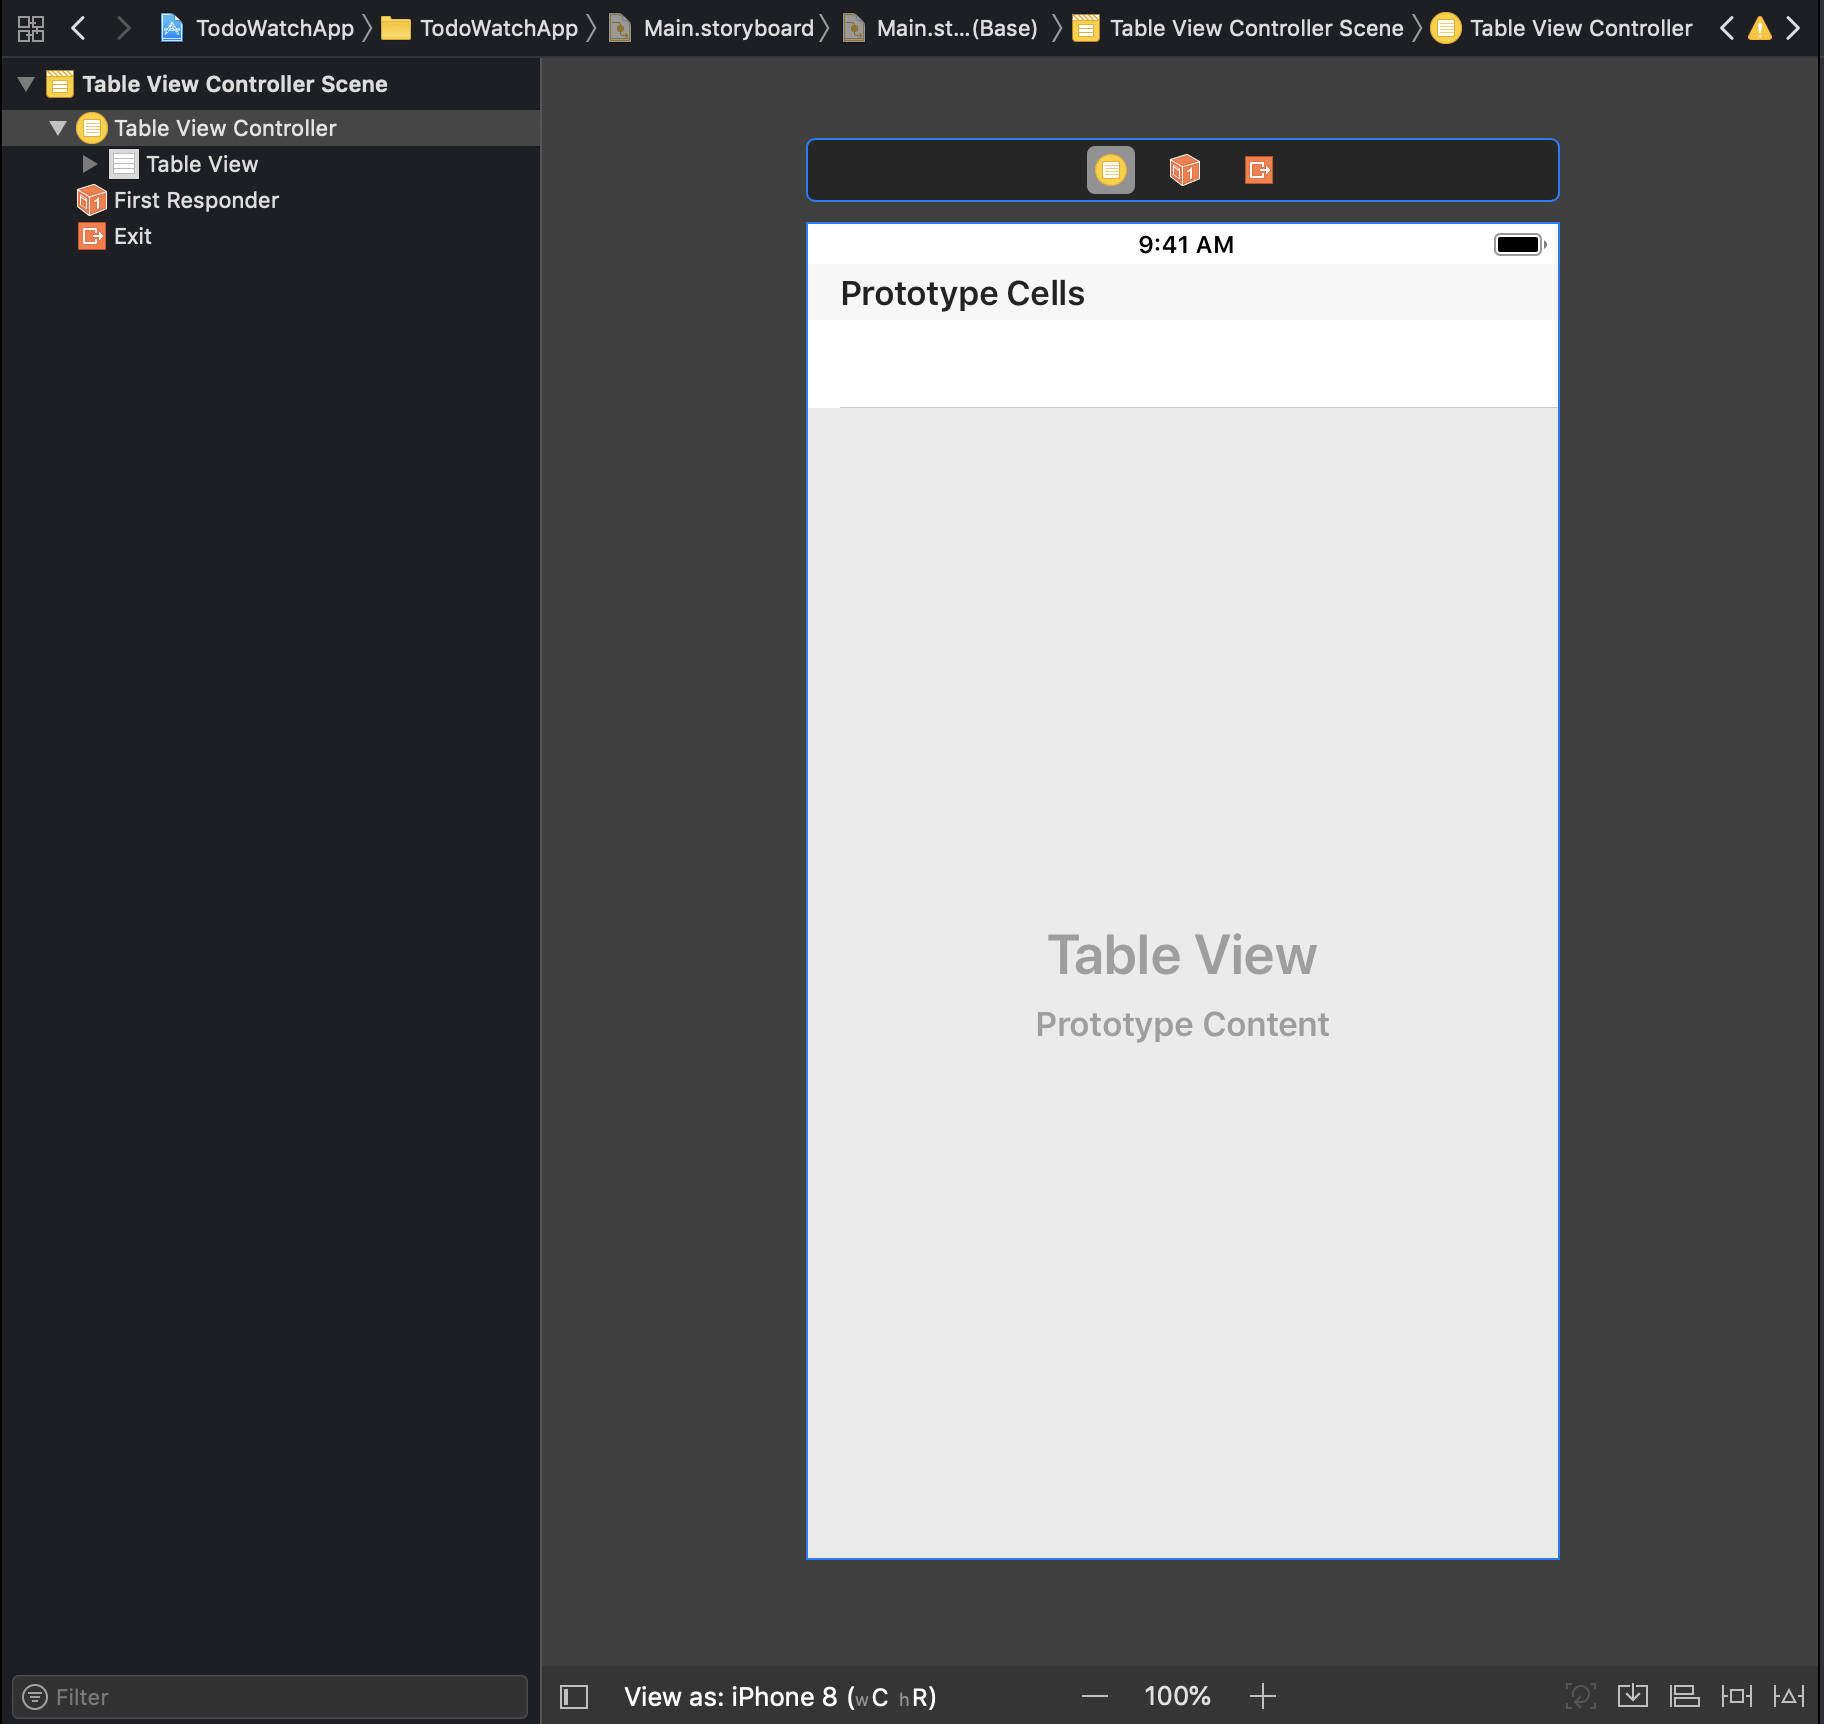Click the Table View Controller breadcrumb
The width and height of the screenshot is (1824, 1724).
click(1562, 28)
